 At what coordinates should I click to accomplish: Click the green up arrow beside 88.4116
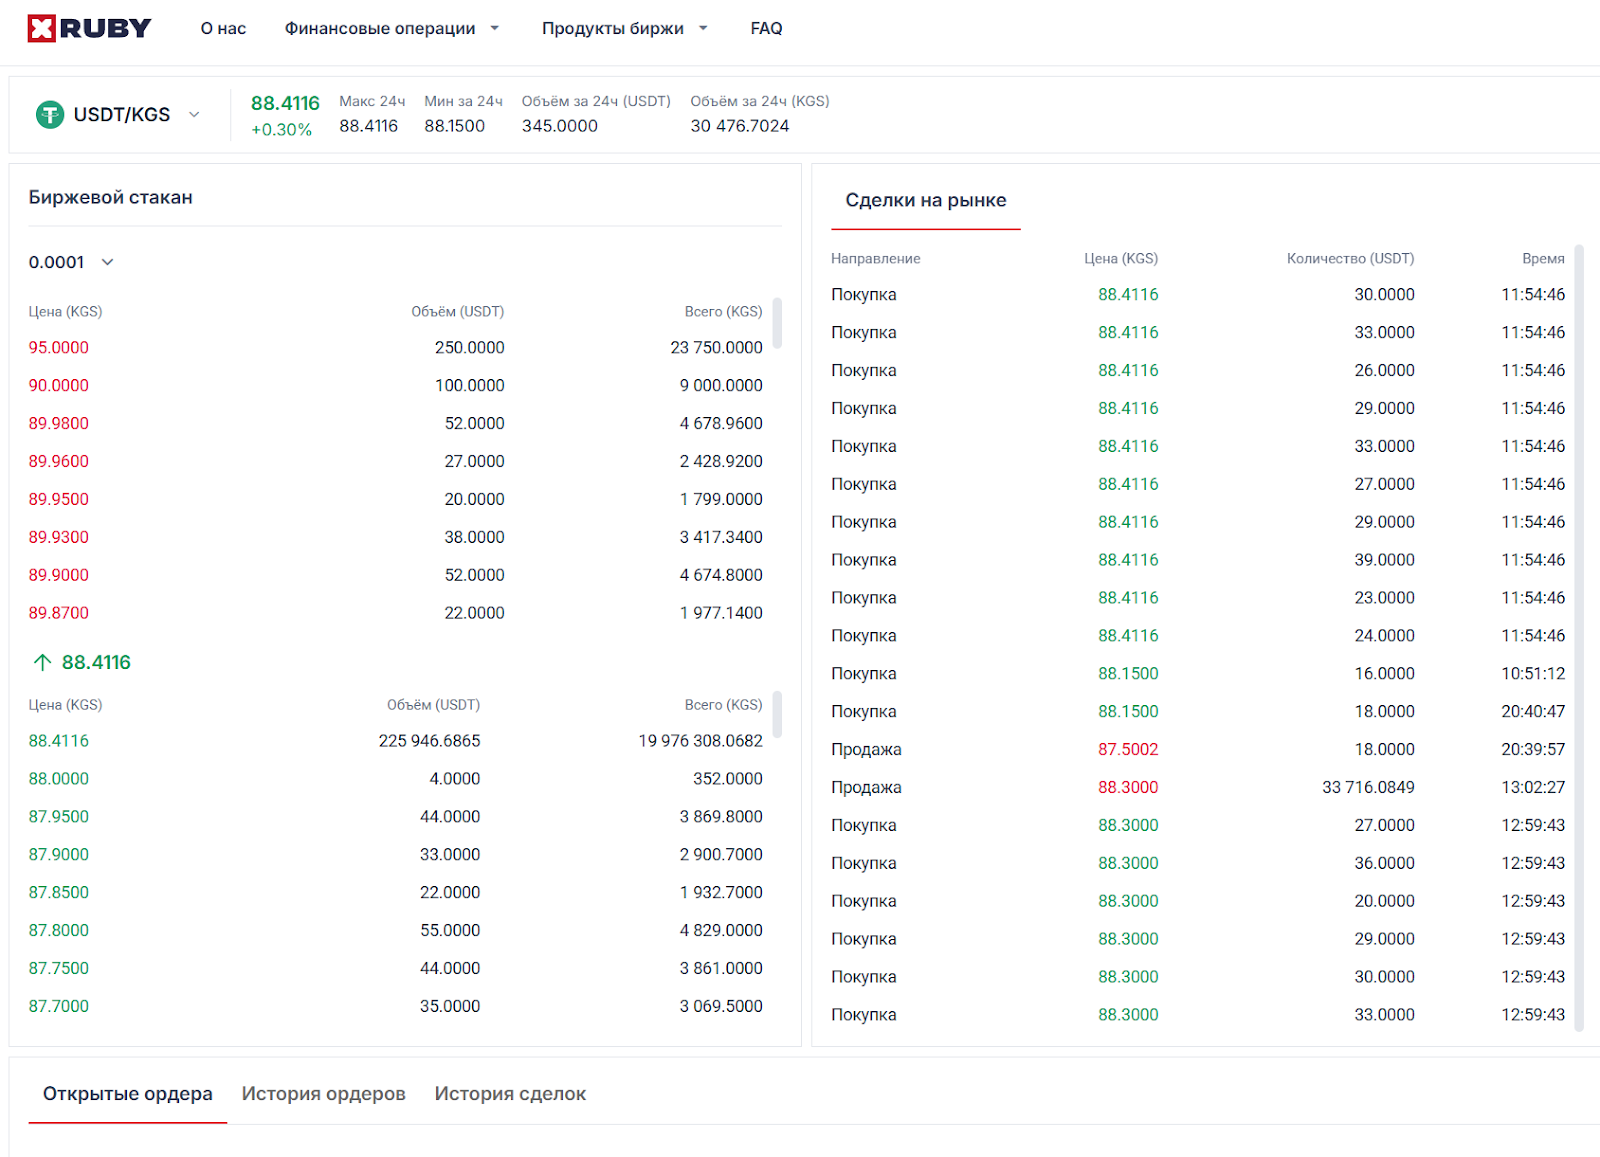point(42,662)
